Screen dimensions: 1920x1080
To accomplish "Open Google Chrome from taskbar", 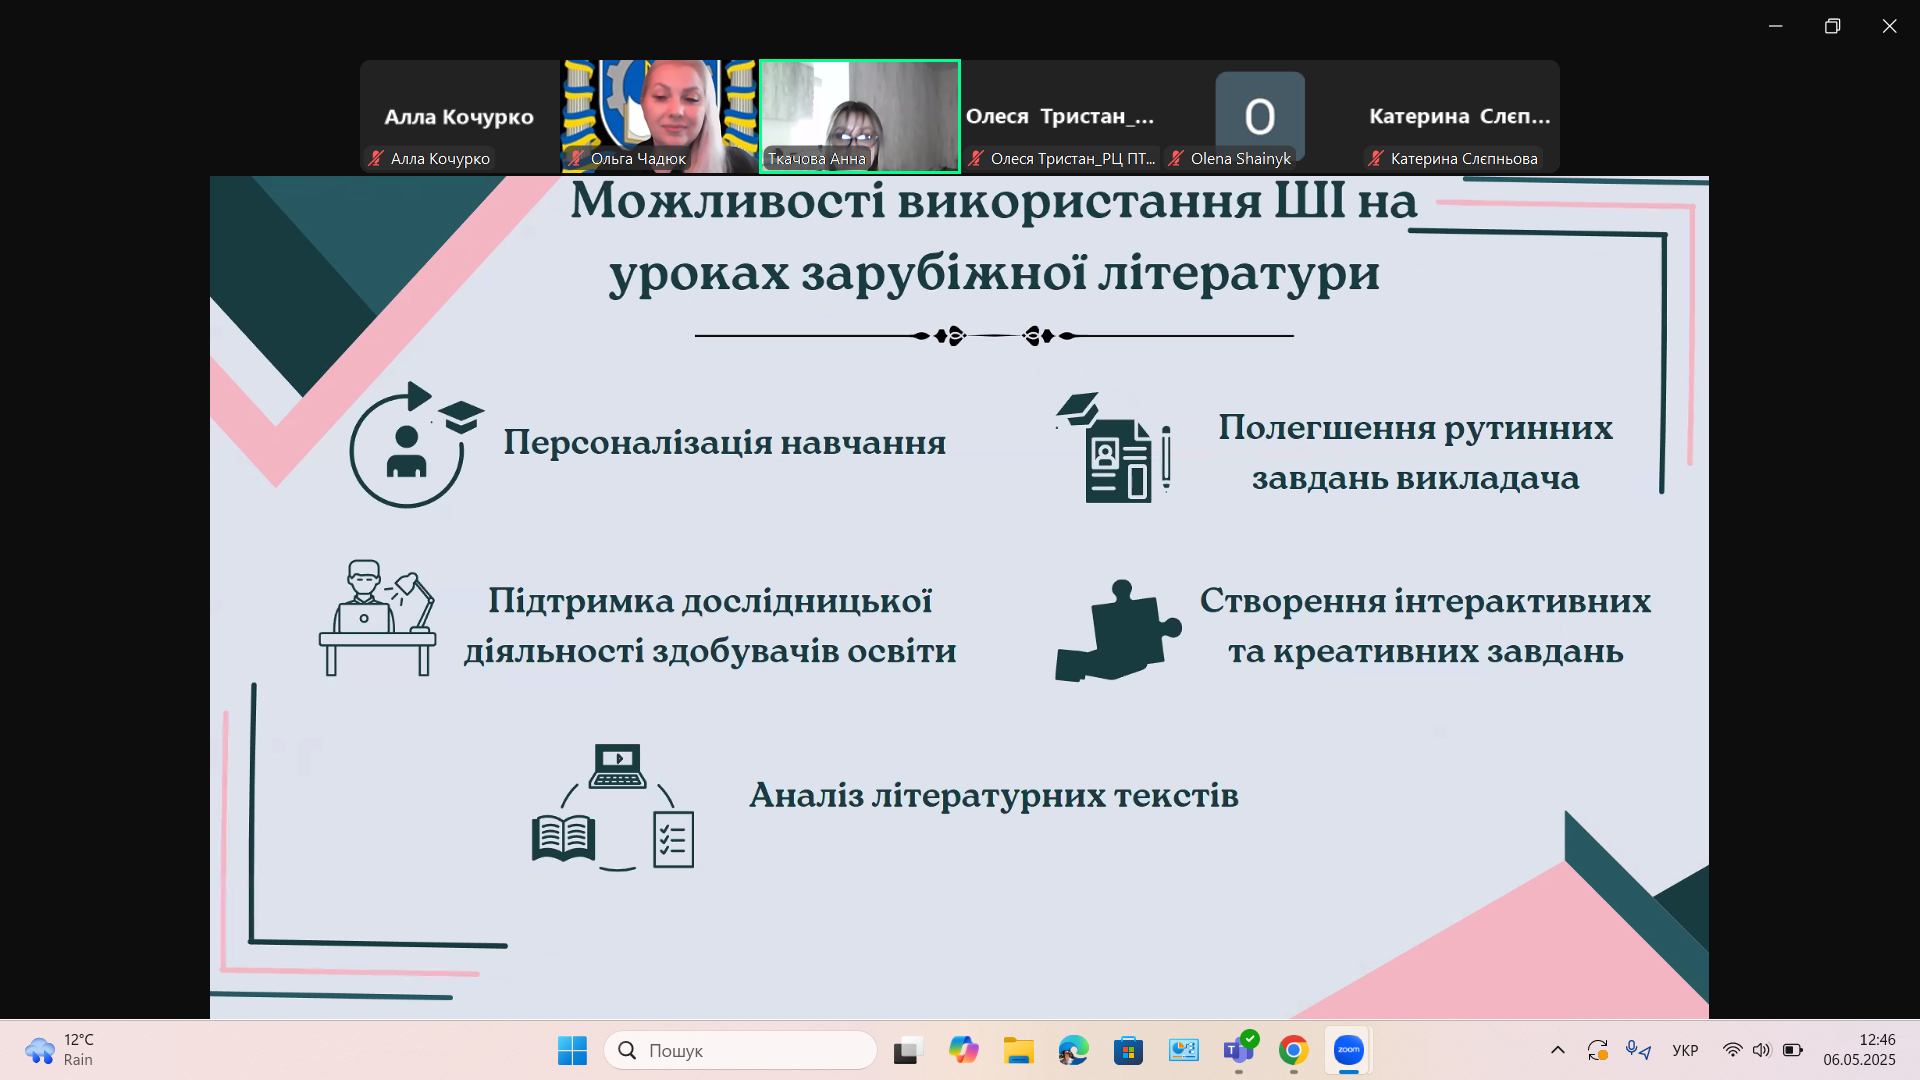I will click(1293, 1050).
